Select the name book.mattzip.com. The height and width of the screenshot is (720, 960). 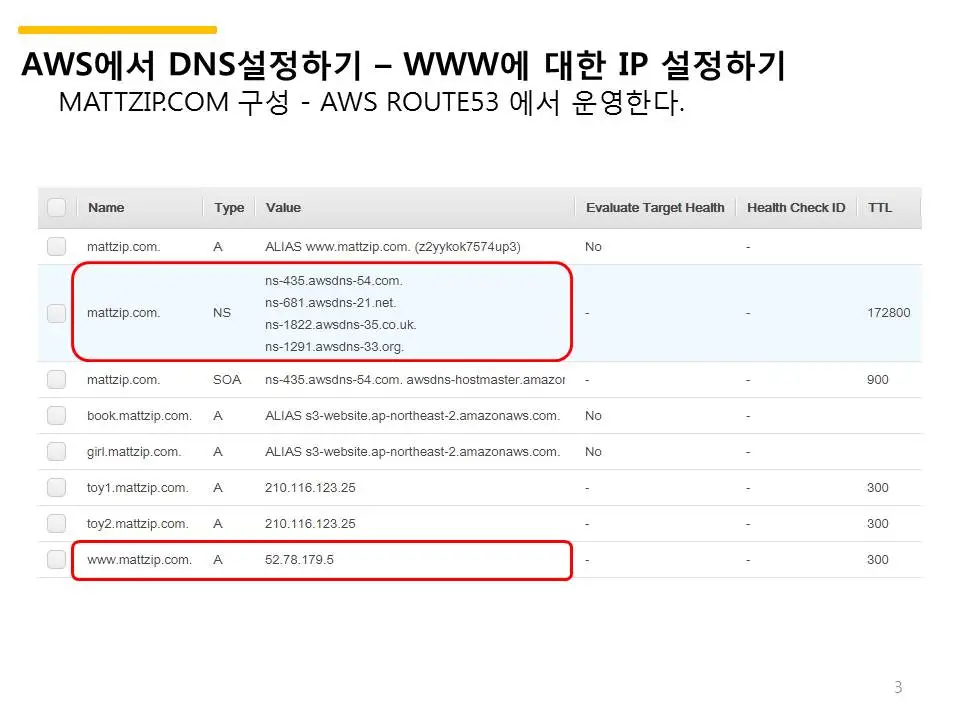pos(139,416)
